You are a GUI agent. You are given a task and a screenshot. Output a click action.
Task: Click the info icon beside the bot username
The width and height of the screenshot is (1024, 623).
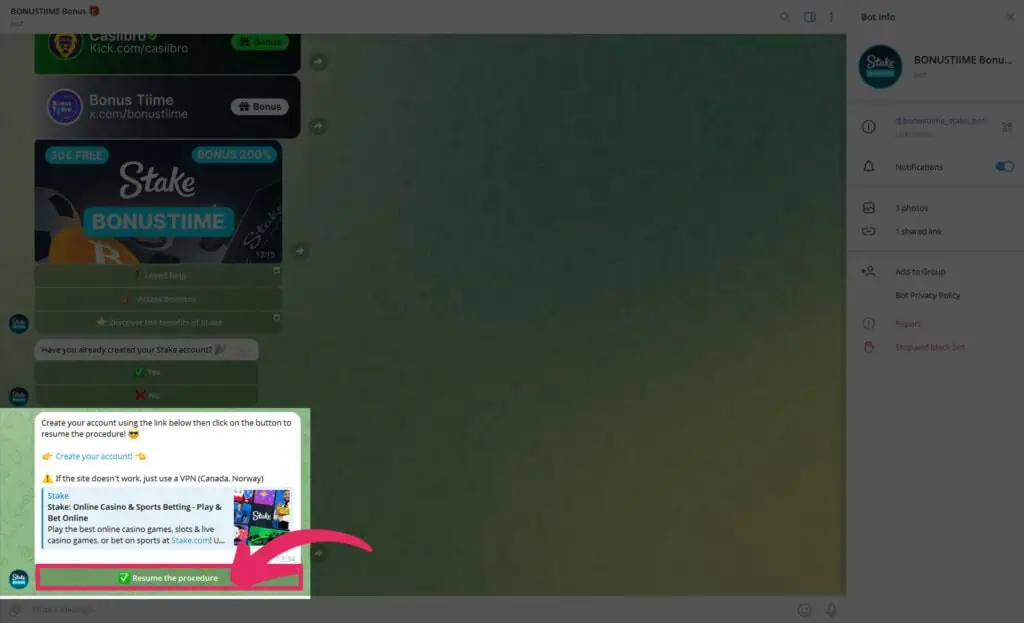pos(869,126)
